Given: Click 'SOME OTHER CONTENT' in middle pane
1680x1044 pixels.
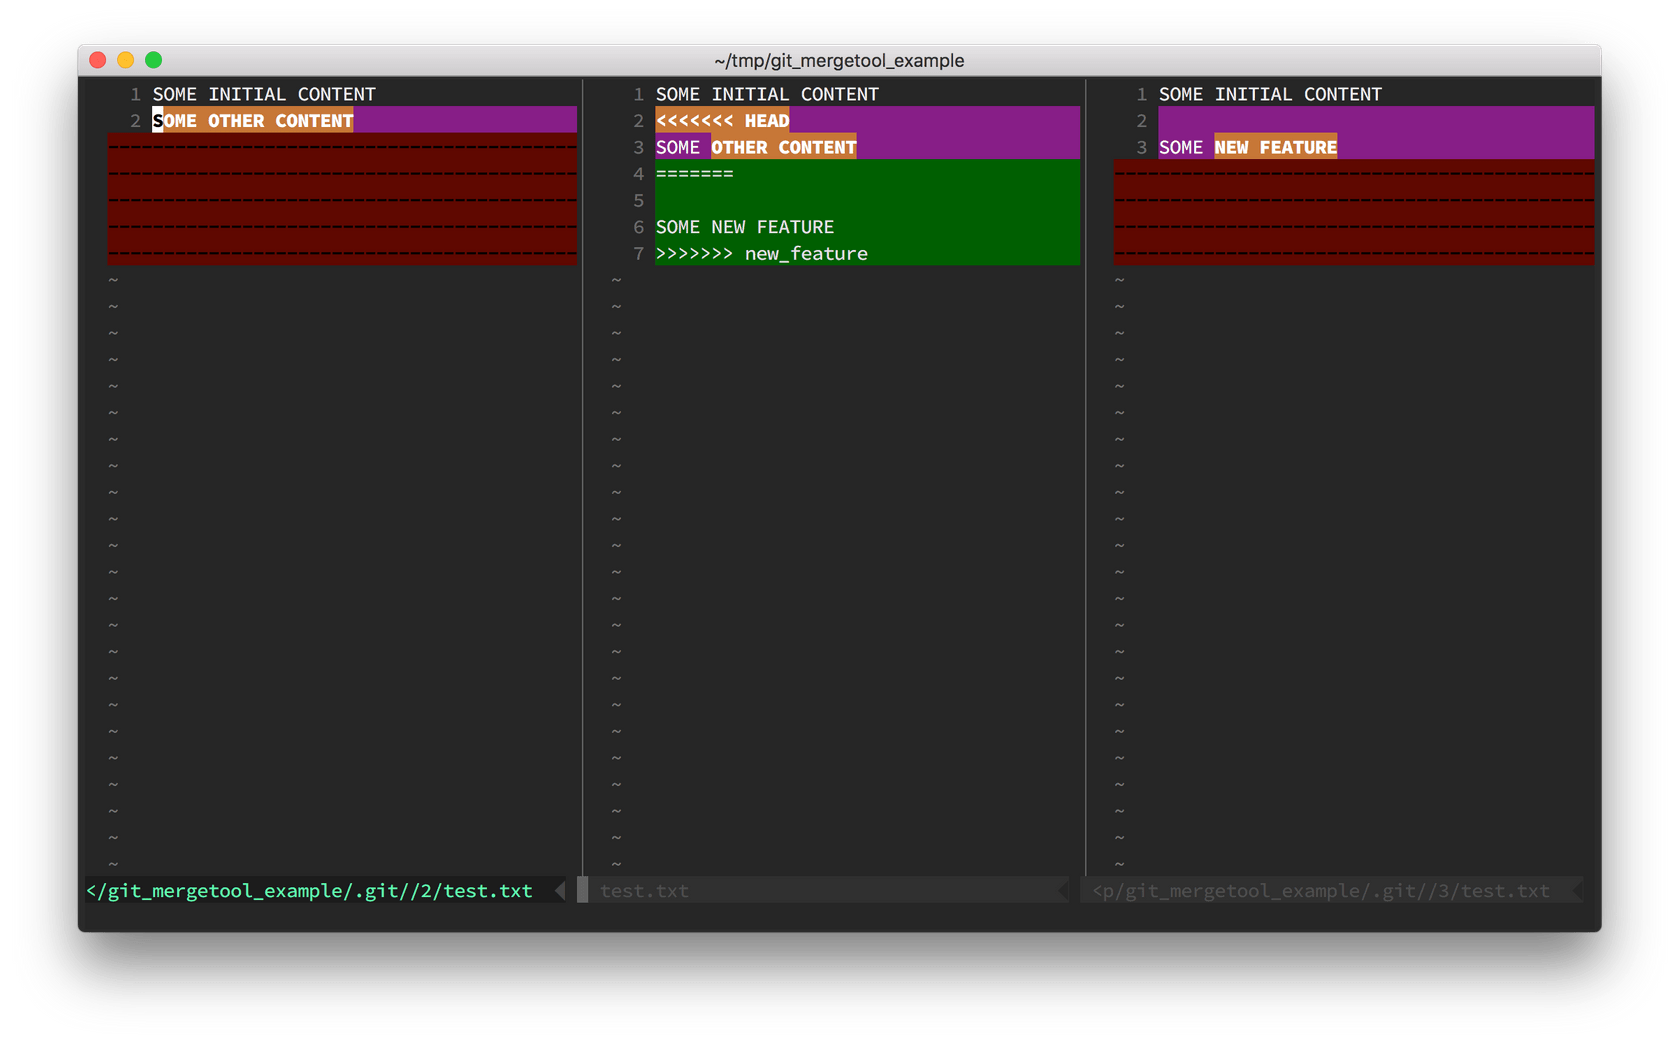Looking at the screenshot, I should 756,147.
